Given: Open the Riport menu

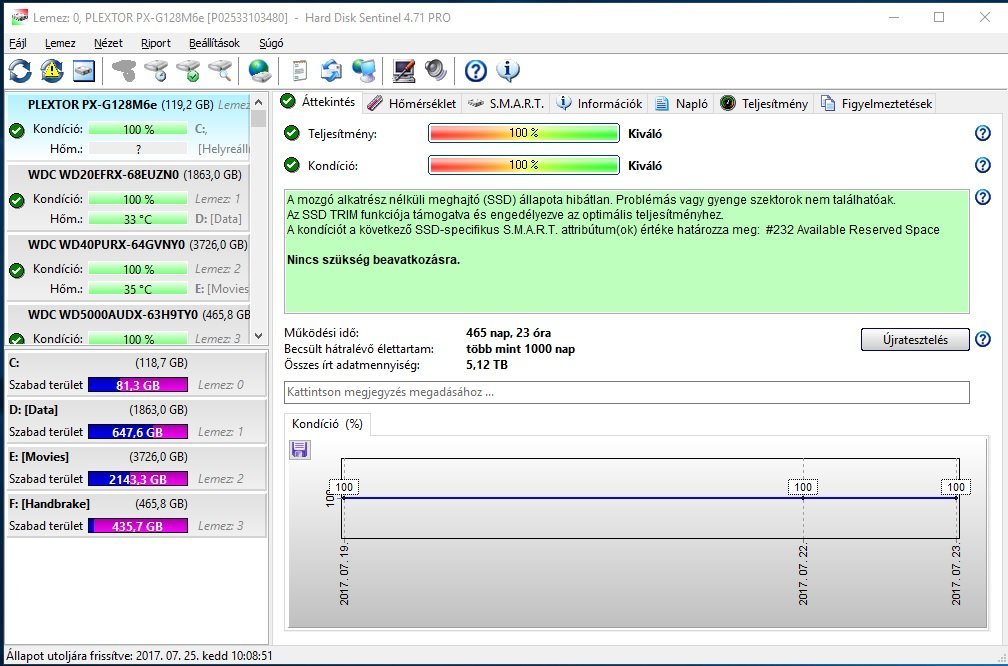Looking at the screenshot, I should point(156,43).
